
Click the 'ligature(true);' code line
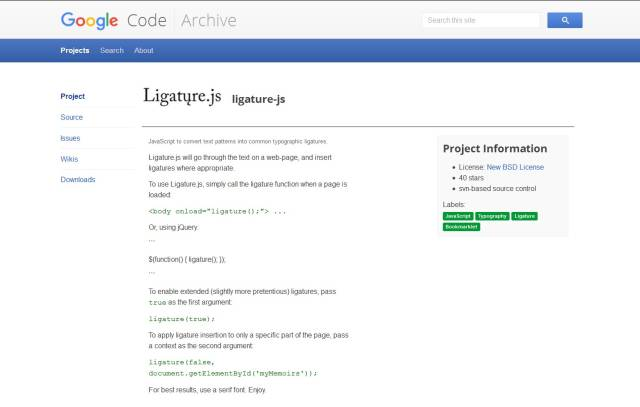pos(182,319)
